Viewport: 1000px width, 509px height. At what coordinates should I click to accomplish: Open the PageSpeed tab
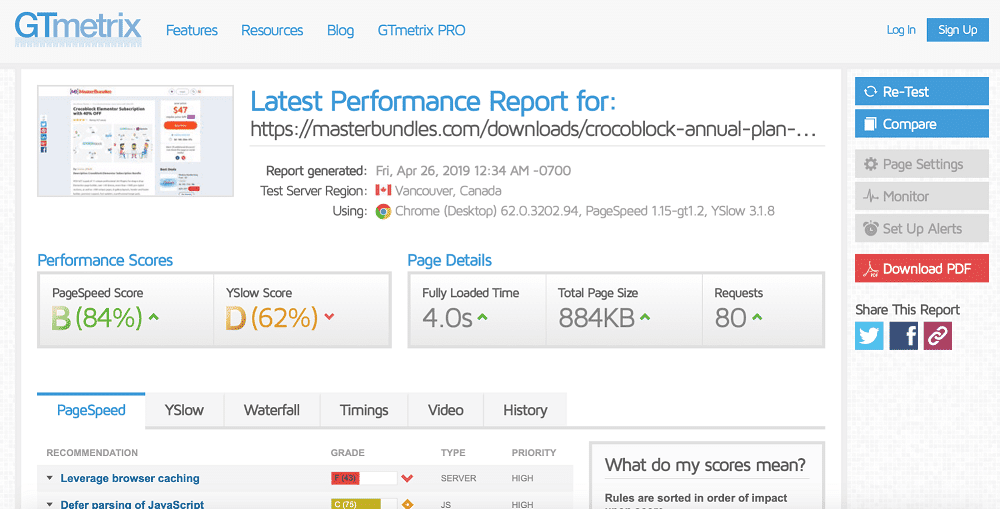[91, 410]
